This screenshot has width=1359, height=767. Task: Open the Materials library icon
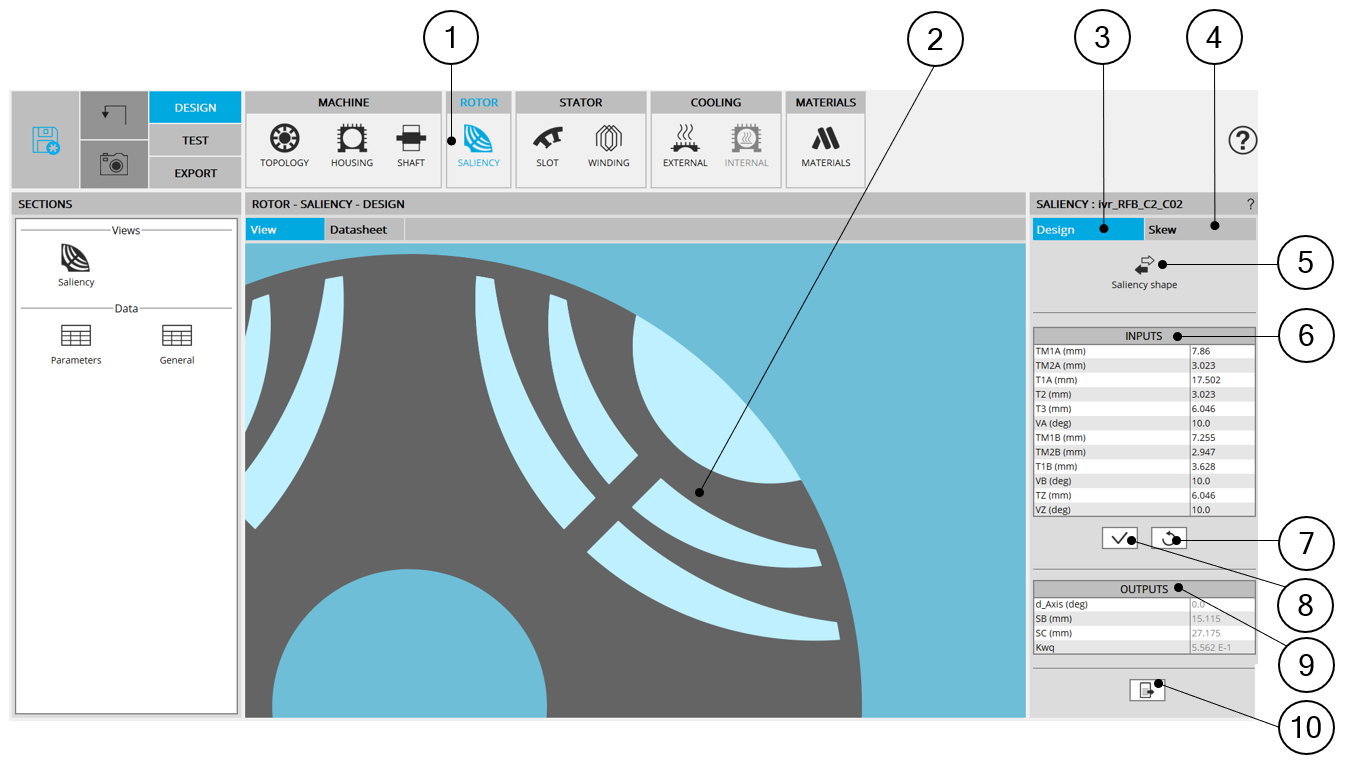click(x=825, y=145)
